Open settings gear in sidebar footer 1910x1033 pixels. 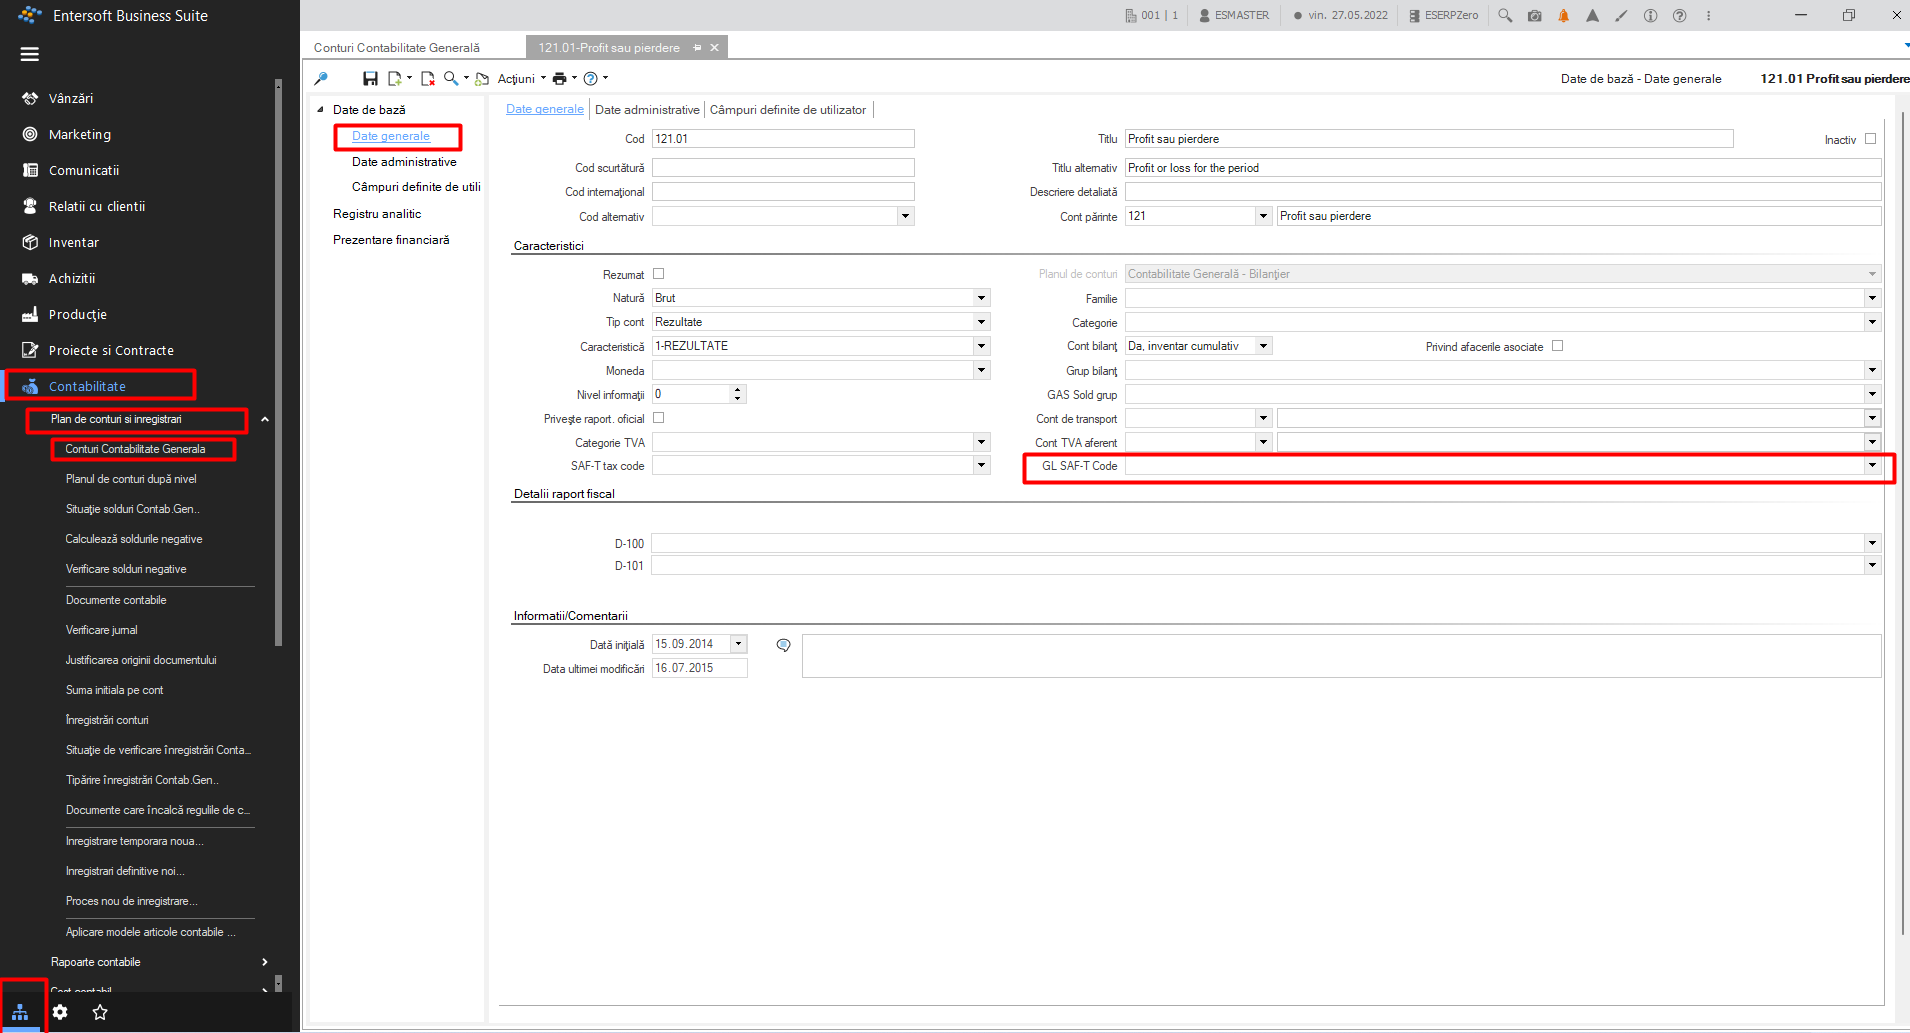point(60,1012)
